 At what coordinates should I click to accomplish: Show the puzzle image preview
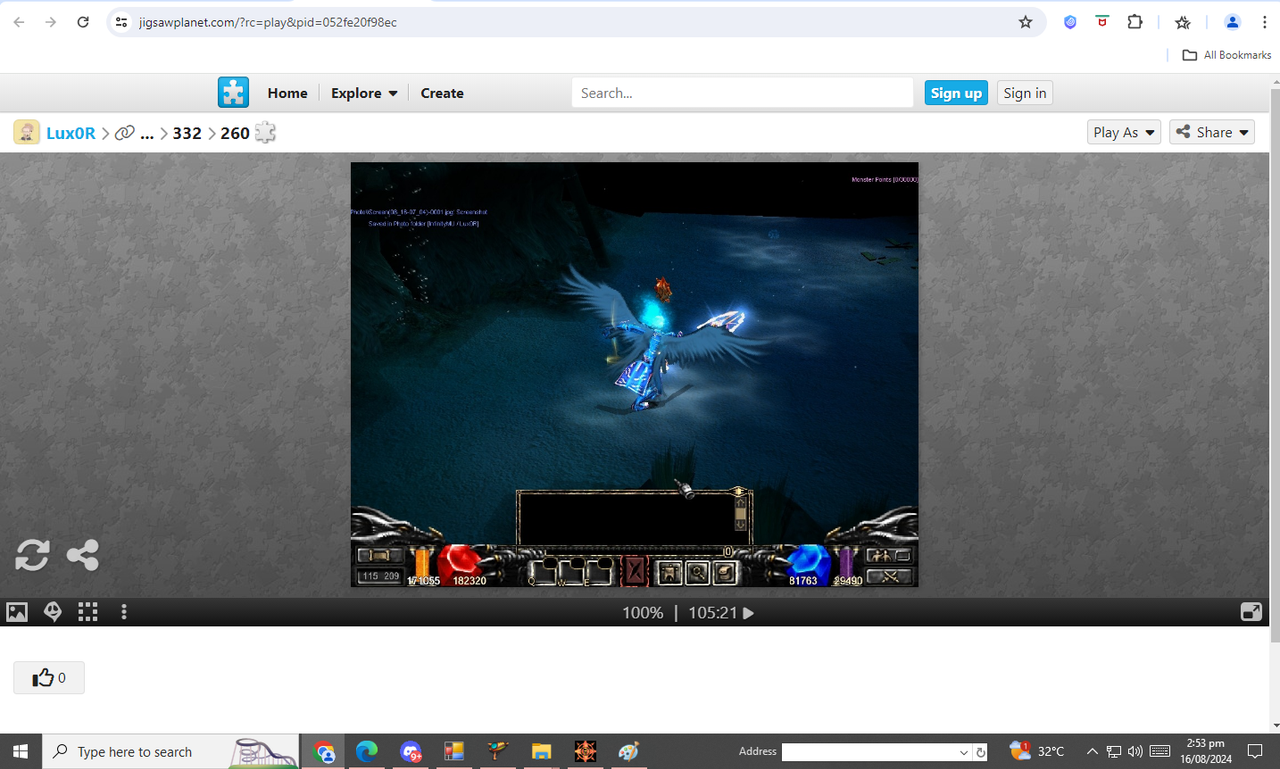17,612
